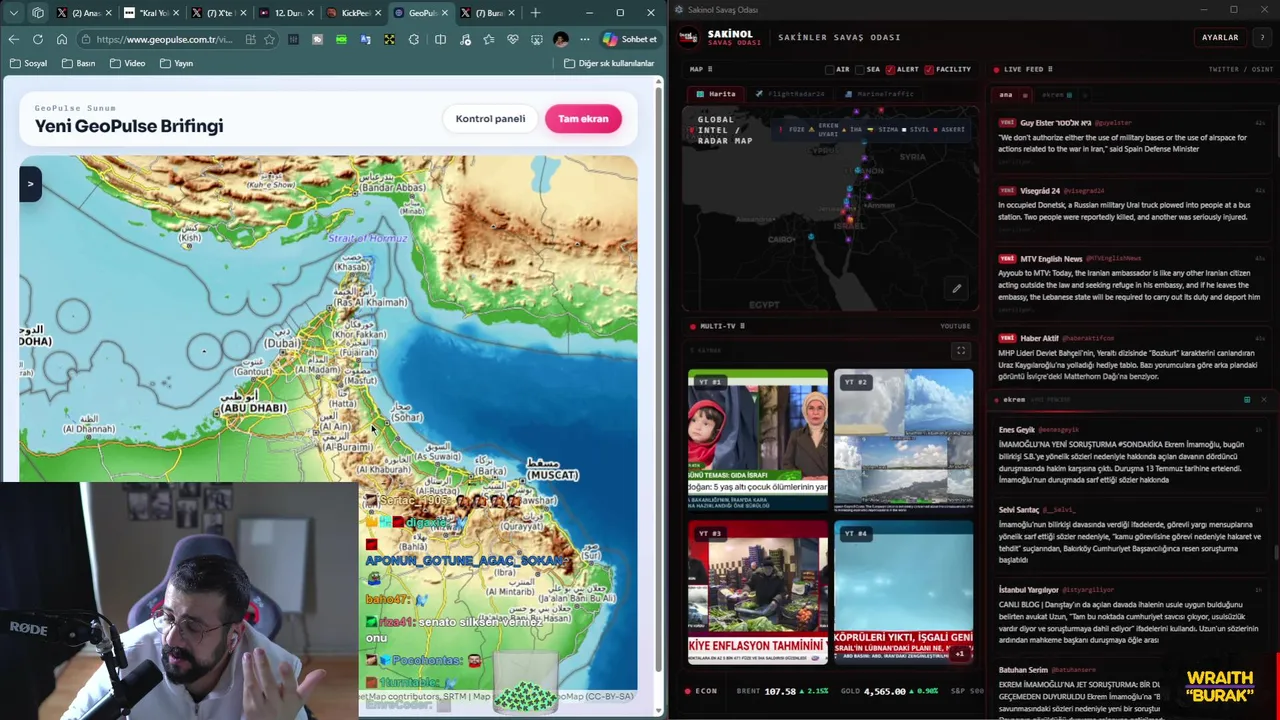Select the MarineTraffic tab

[879, 94]
